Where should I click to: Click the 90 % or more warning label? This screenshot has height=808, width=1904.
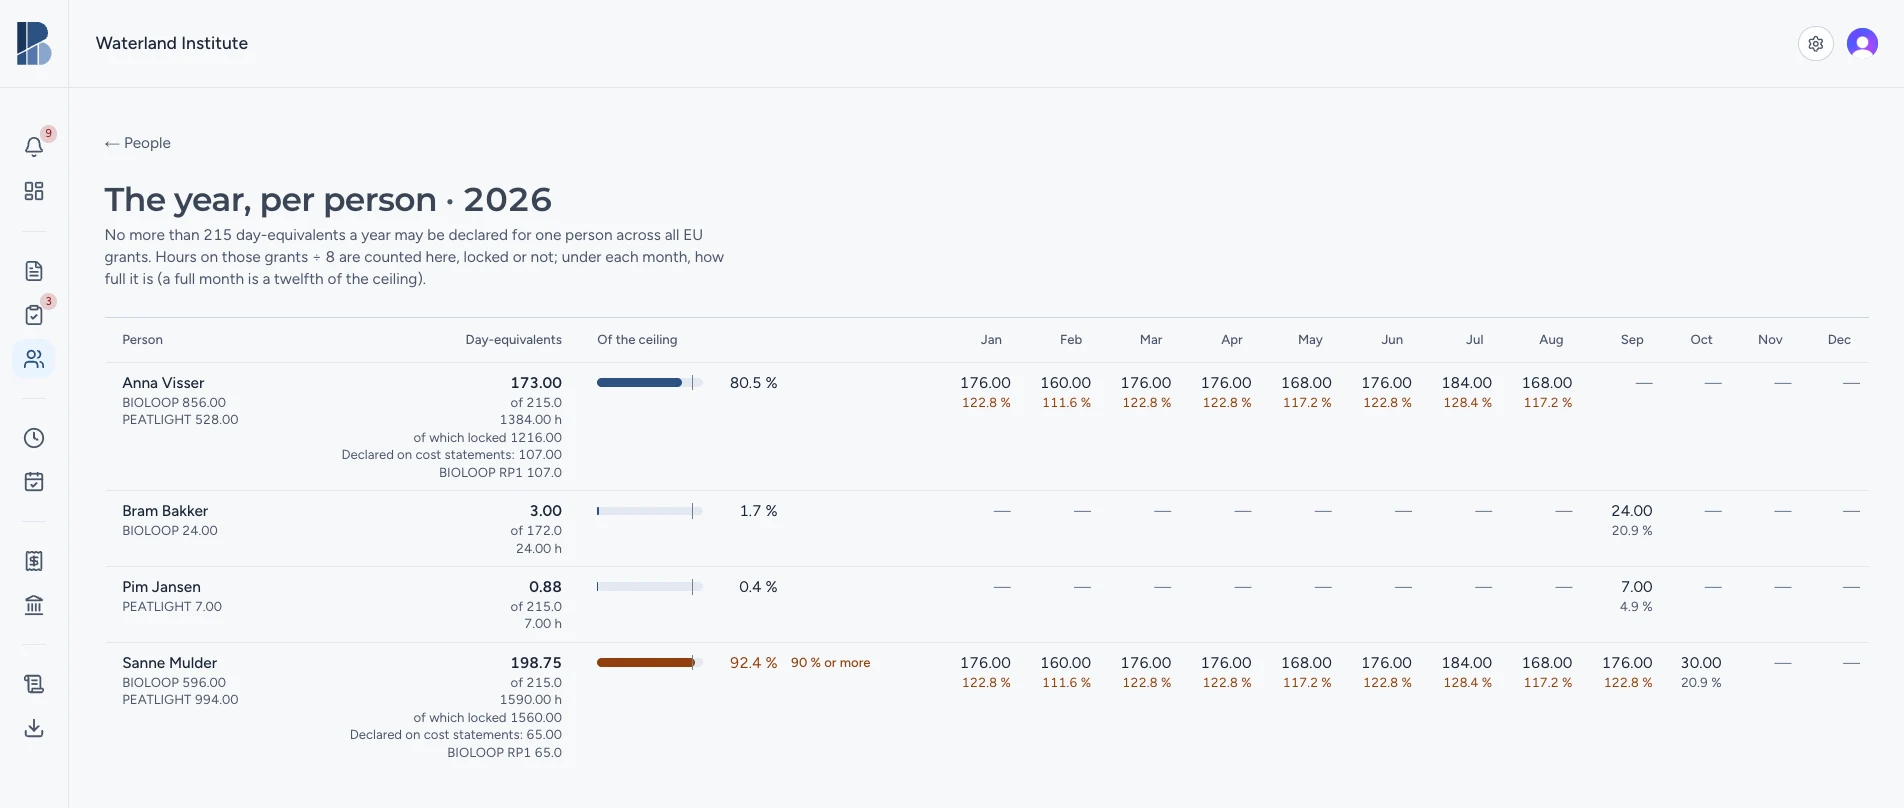[830, 663]
